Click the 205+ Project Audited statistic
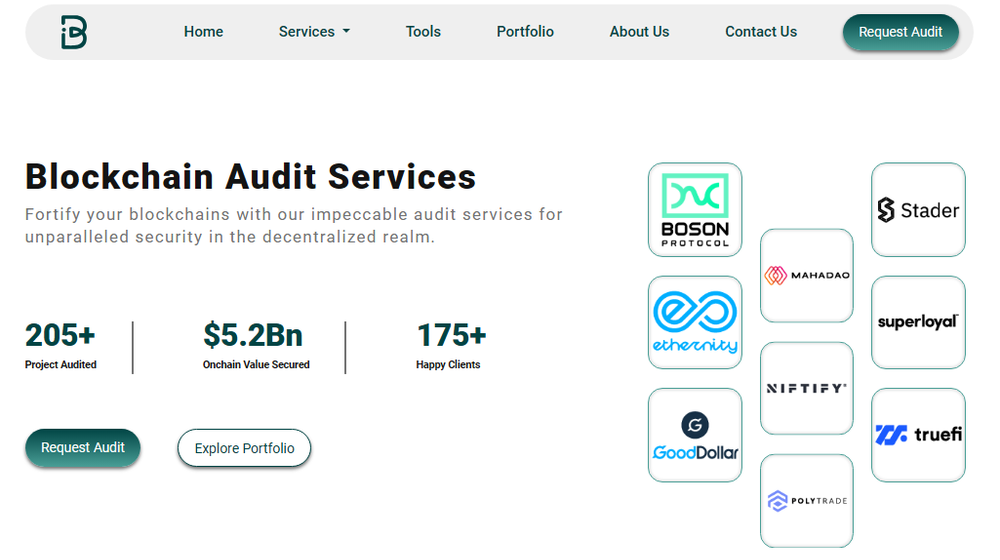This screenshot has height=560, width=1000. click(61, 345)
